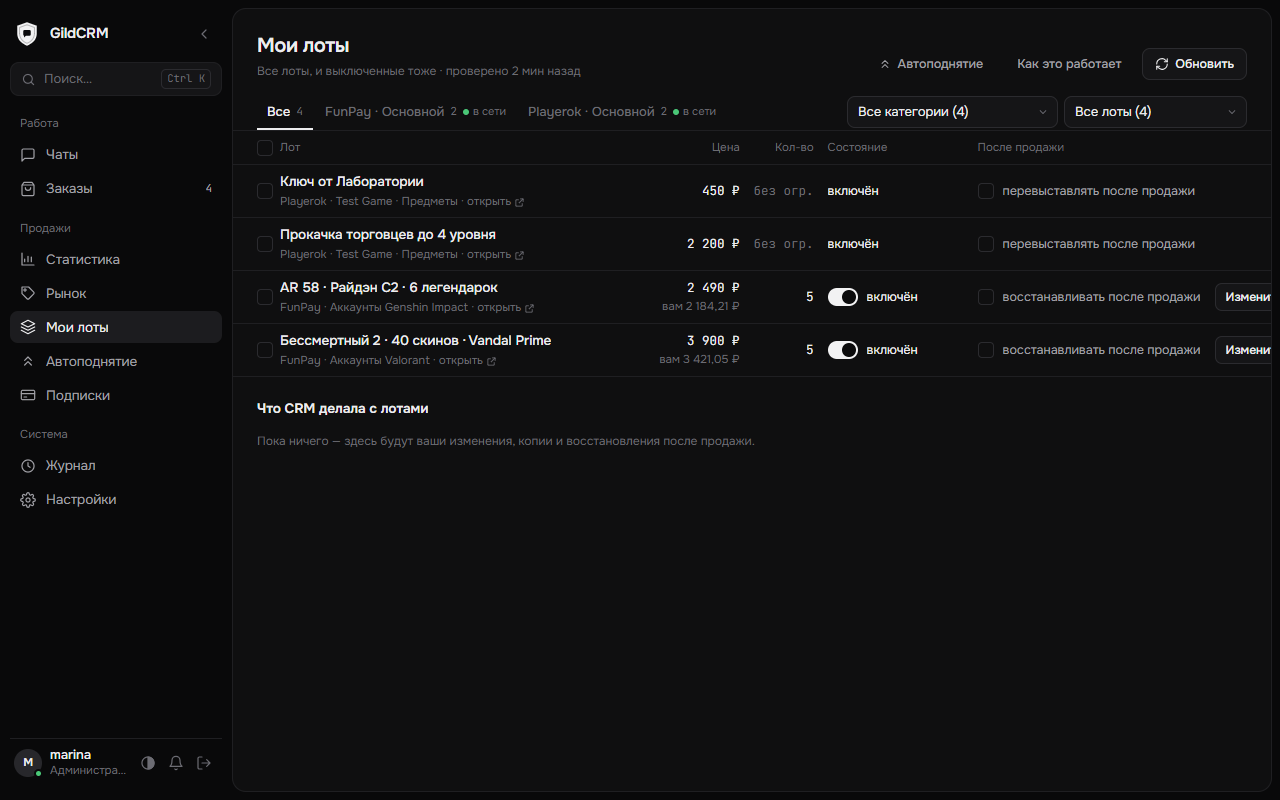The height and width of the screenshot is (800, 1280).
Task: Click the logout icon
Action: click(204, 763)
